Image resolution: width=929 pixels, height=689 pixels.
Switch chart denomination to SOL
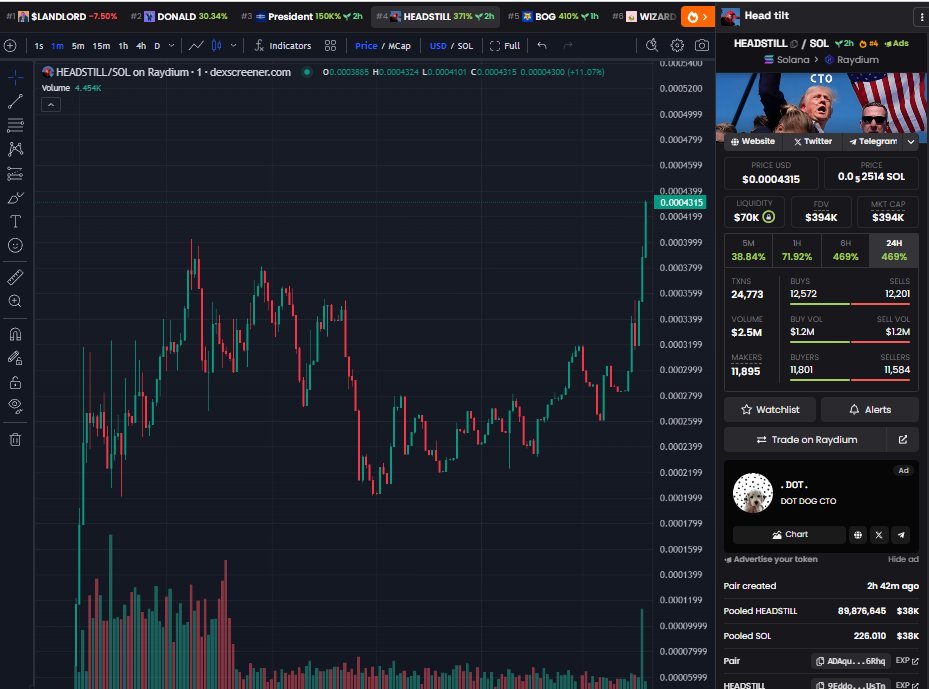pyautogui.click(x=465, y=46)
